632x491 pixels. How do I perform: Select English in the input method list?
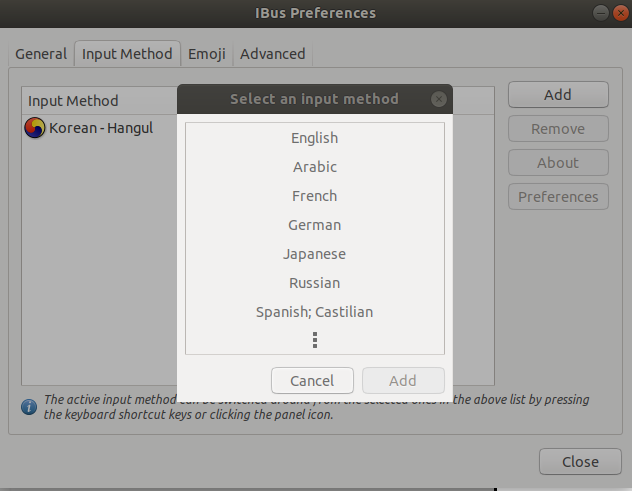pyautogui.click(x=315, y=138)
